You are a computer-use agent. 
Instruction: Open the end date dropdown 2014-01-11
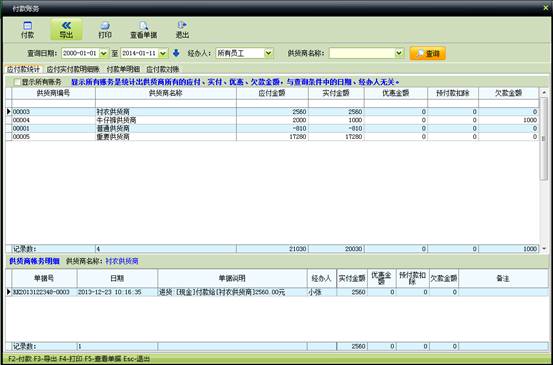point(163,53)
